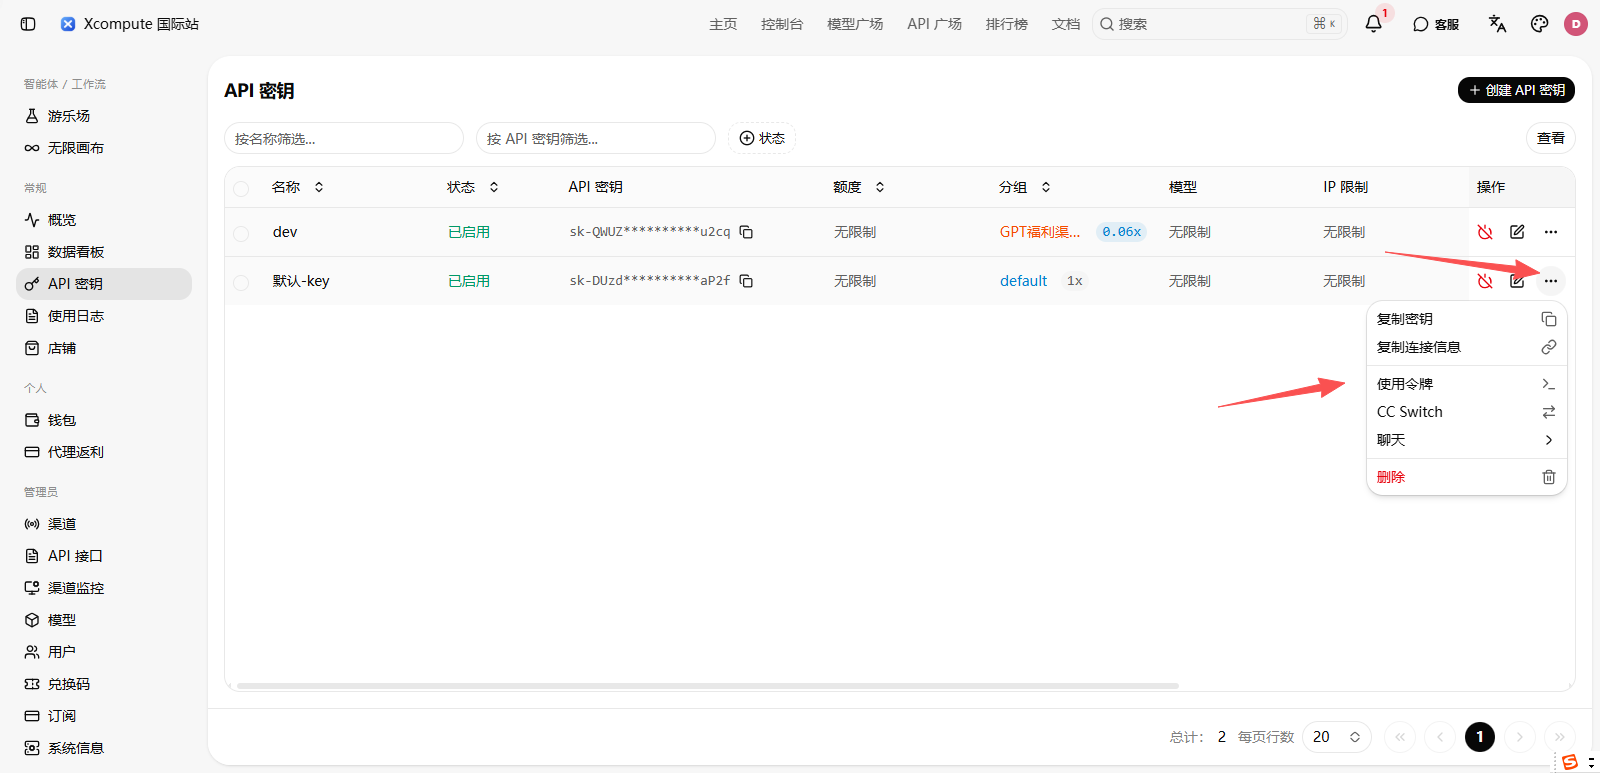
Task: Edit the dev key
Action: (1517, 232)
